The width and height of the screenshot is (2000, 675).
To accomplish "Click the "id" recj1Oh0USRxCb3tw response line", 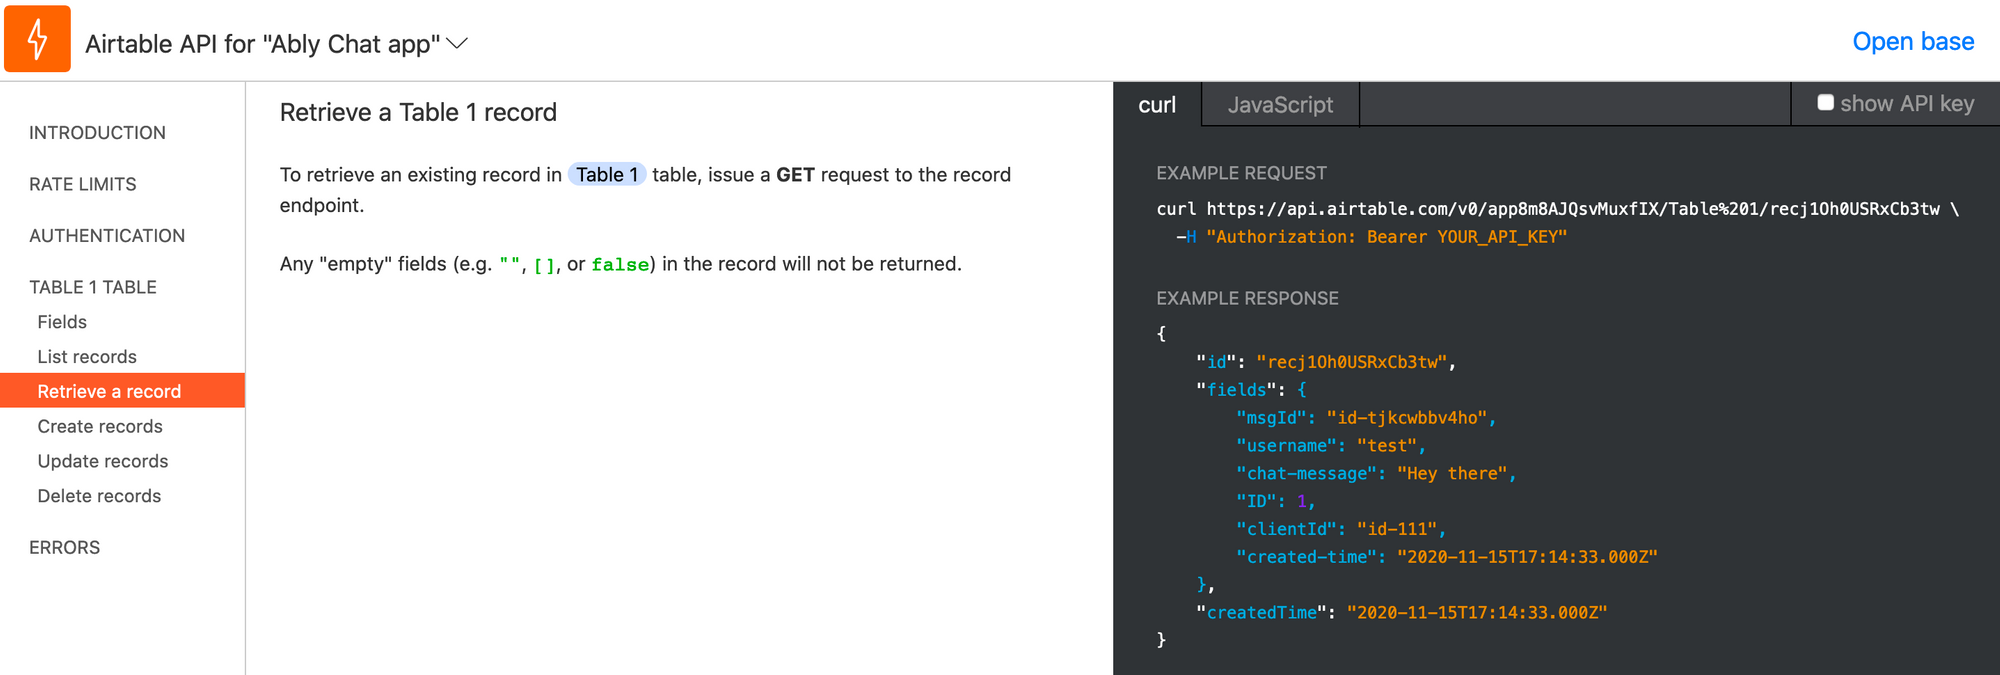I will 1326,362.
